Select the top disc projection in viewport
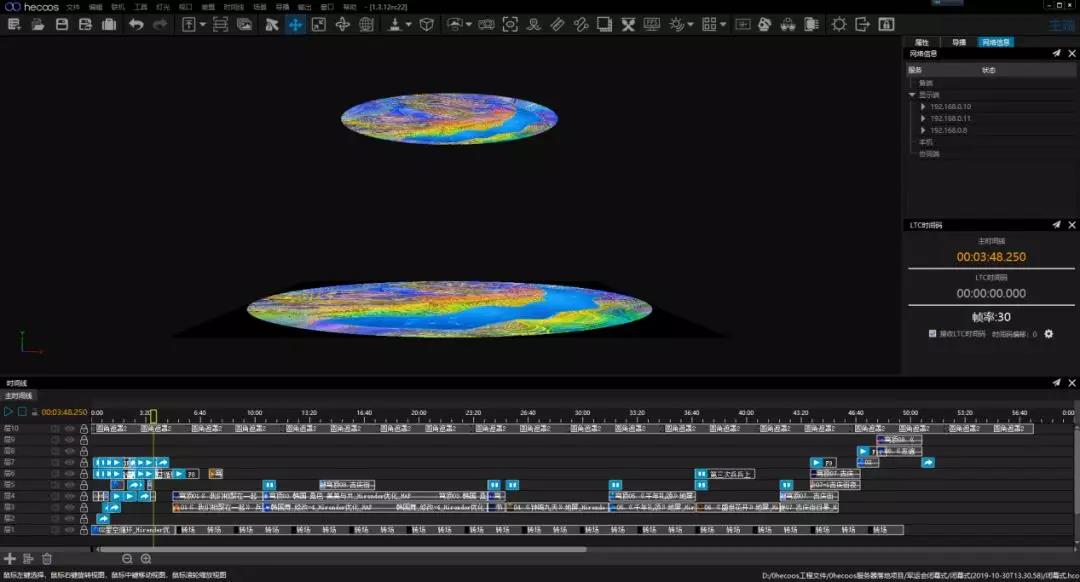The image size is (1080, 582). click(449, 118)
